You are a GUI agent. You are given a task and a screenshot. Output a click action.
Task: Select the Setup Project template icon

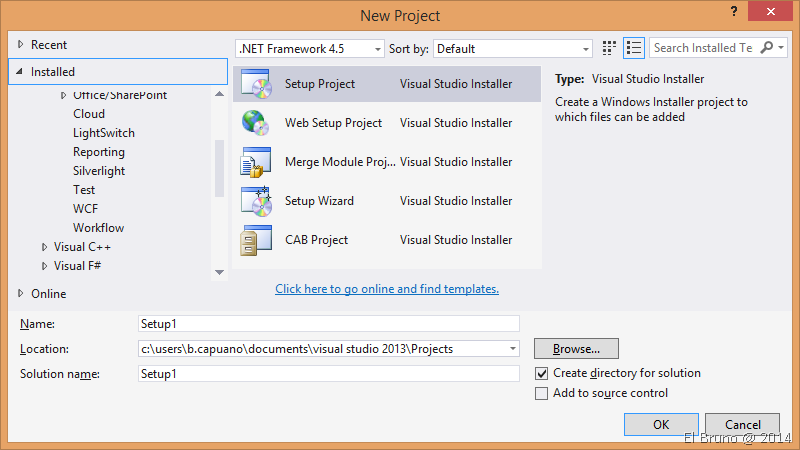pyautogui.click(x=256, y=85)
